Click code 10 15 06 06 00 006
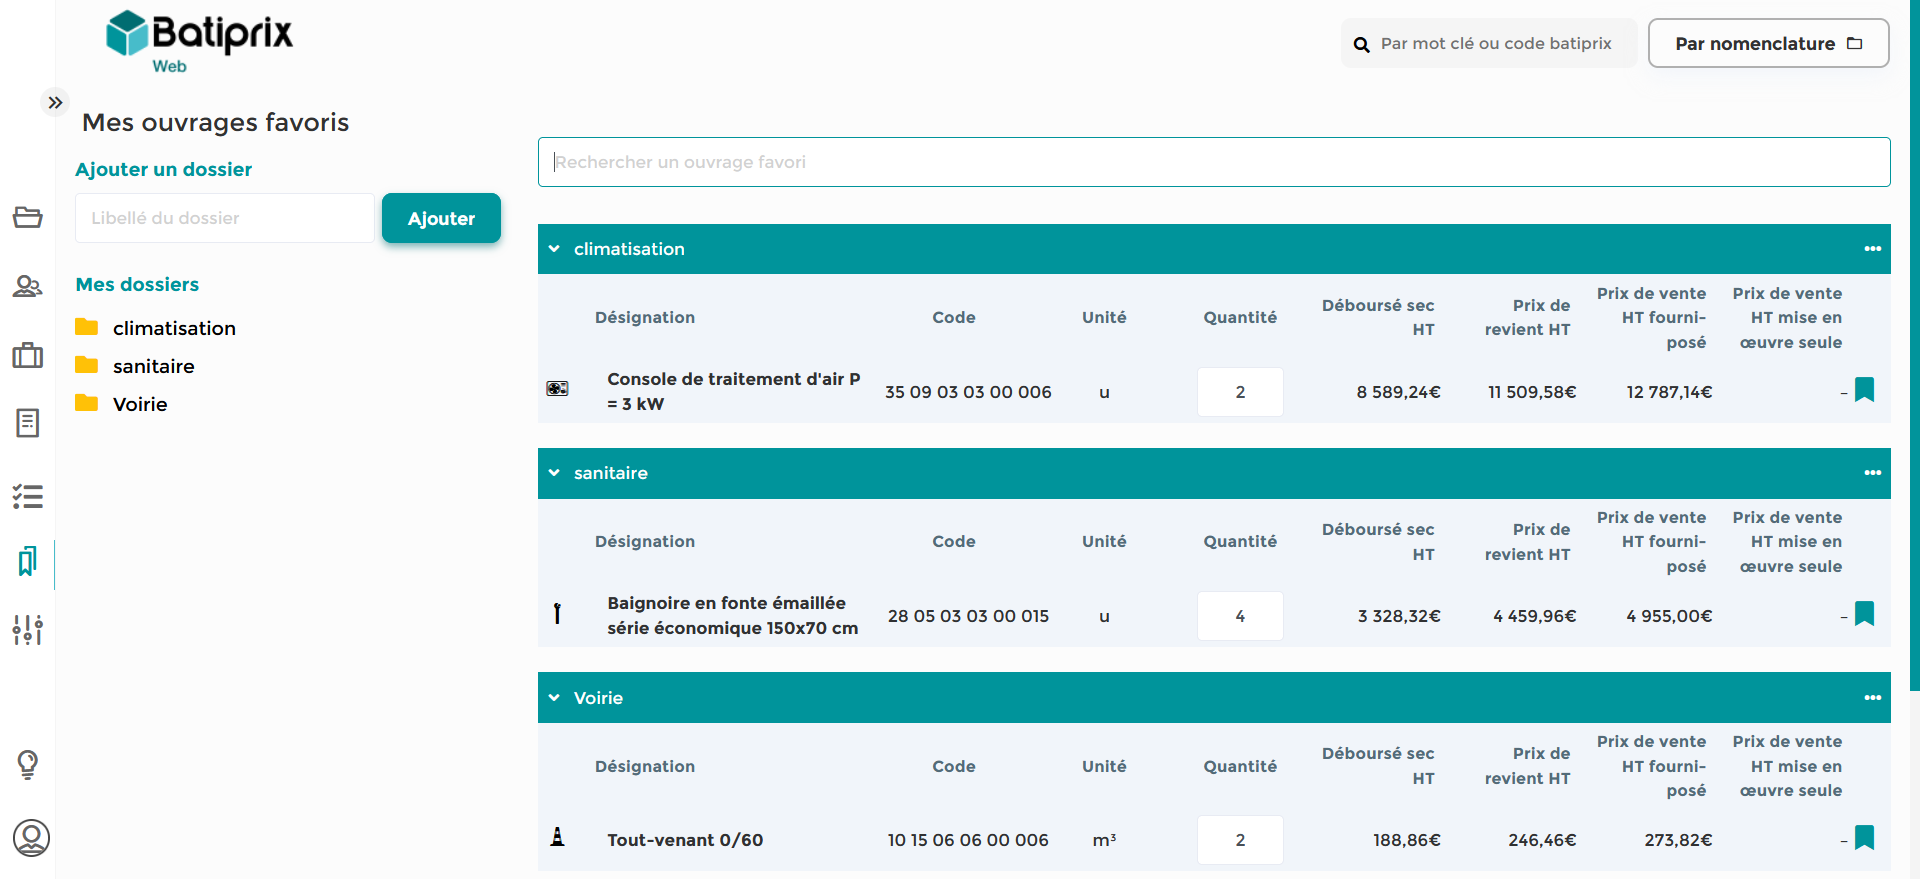The height and width of the screenshot is (879, 1920). click(968, 840)
